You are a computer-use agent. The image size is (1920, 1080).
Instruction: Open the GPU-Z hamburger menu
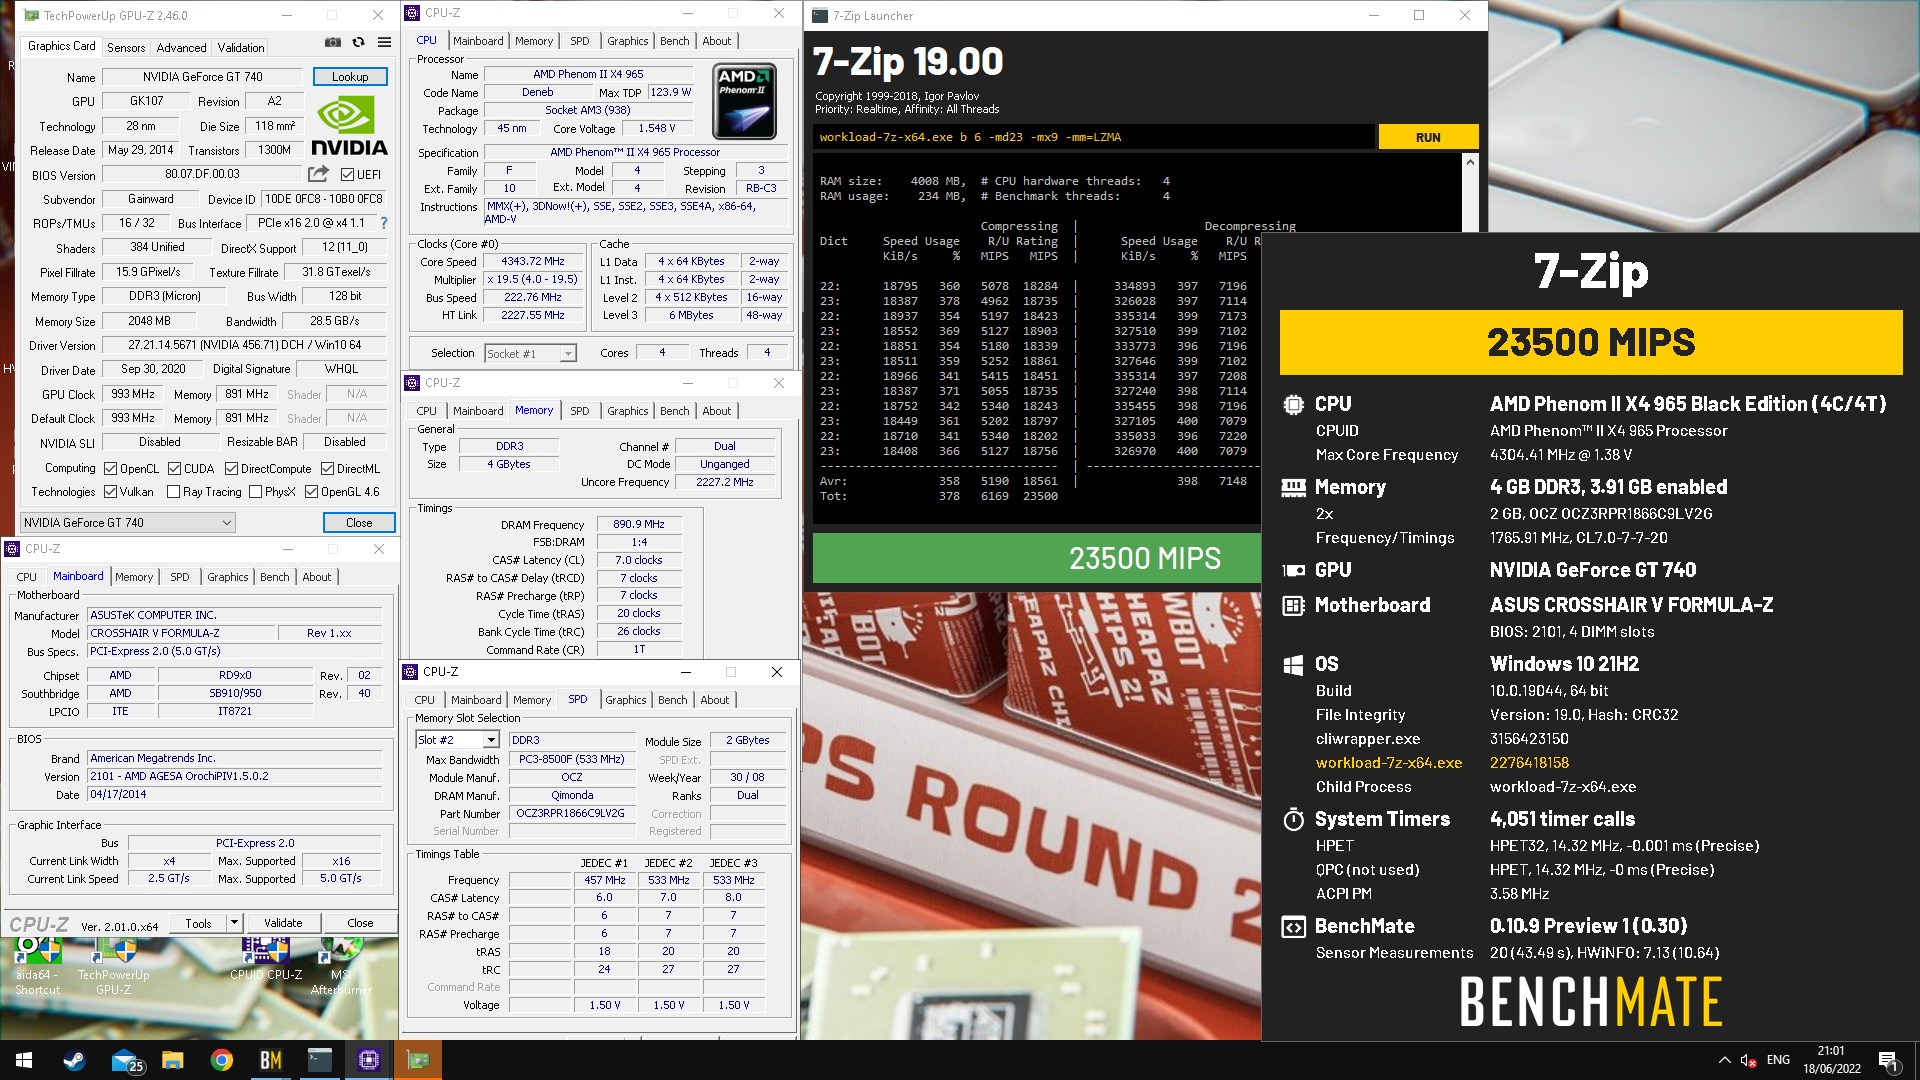tap(384, 42)
